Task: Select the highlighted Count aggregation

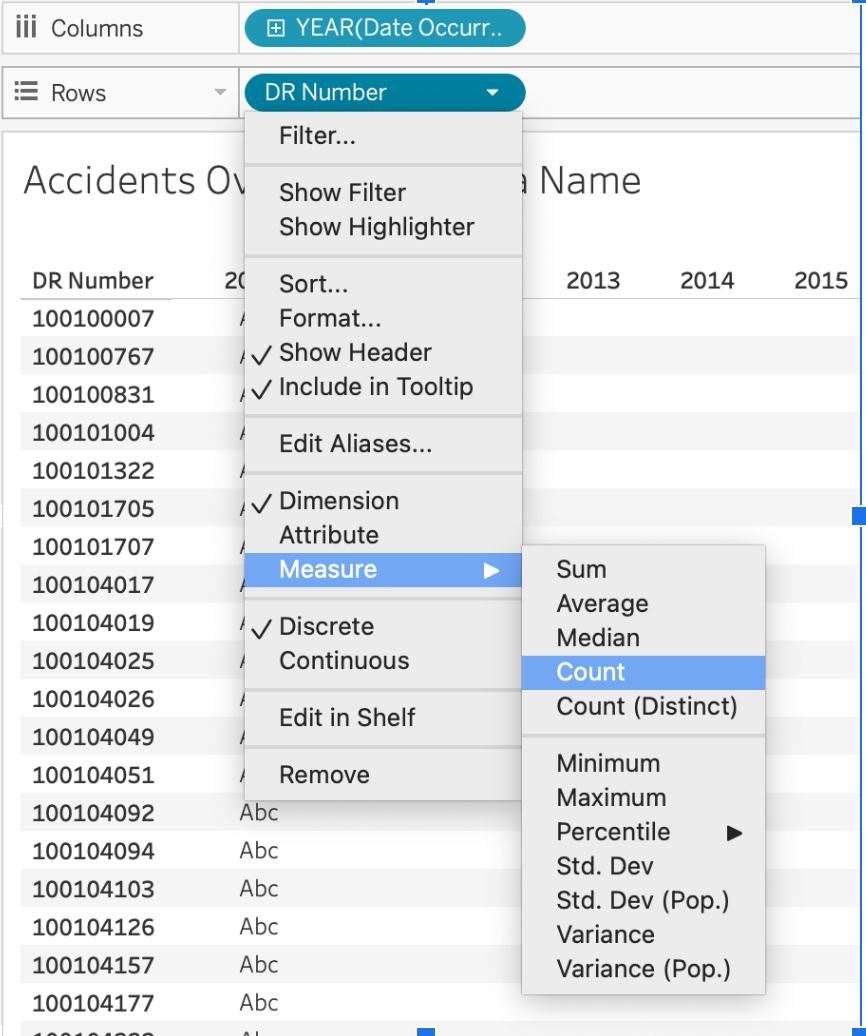Action: (x=643, y=673)
